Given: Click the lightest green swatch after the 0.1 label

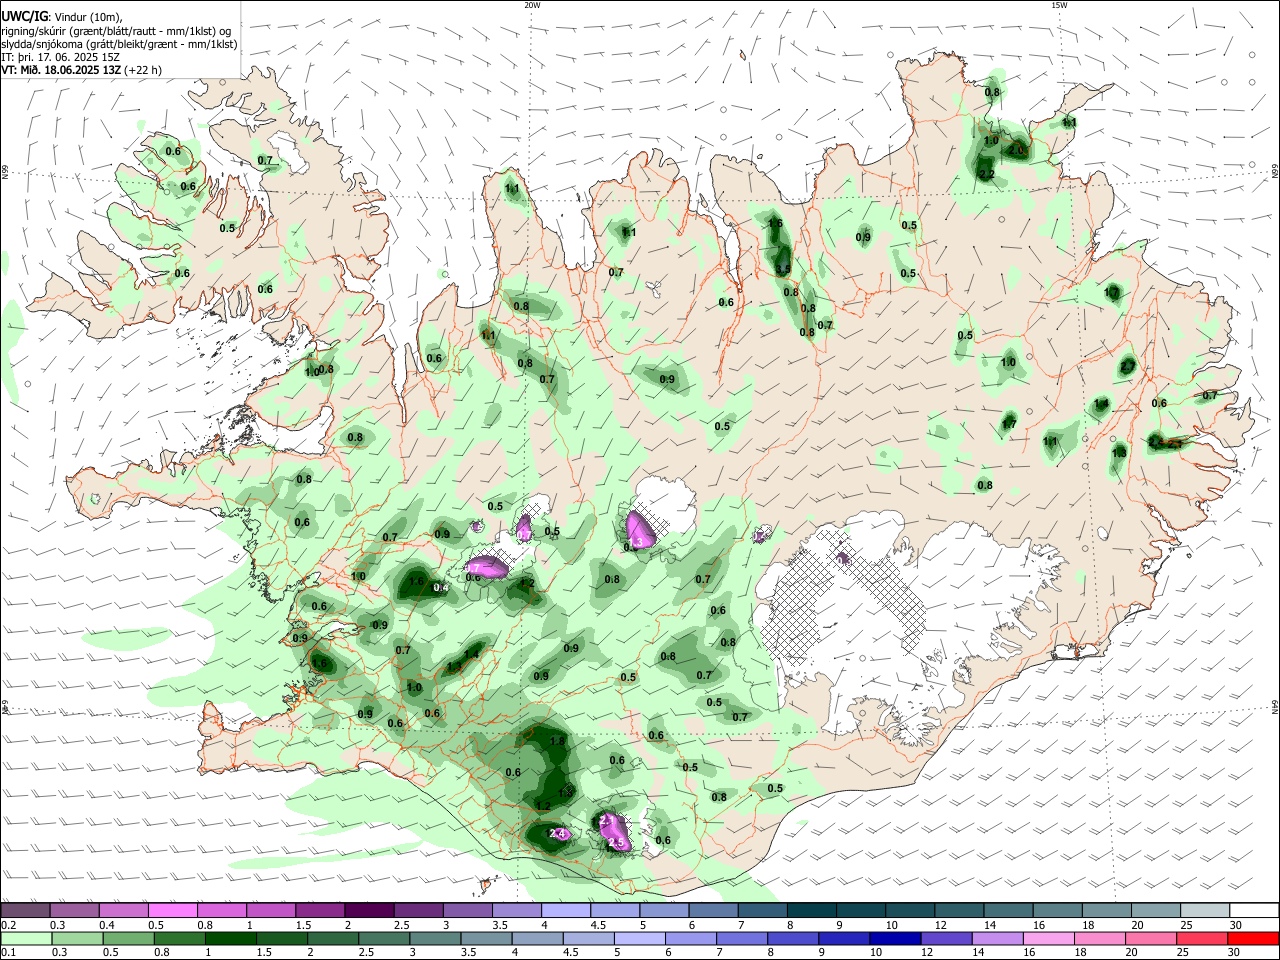Looking at the screenshot, I should point(26,938).
